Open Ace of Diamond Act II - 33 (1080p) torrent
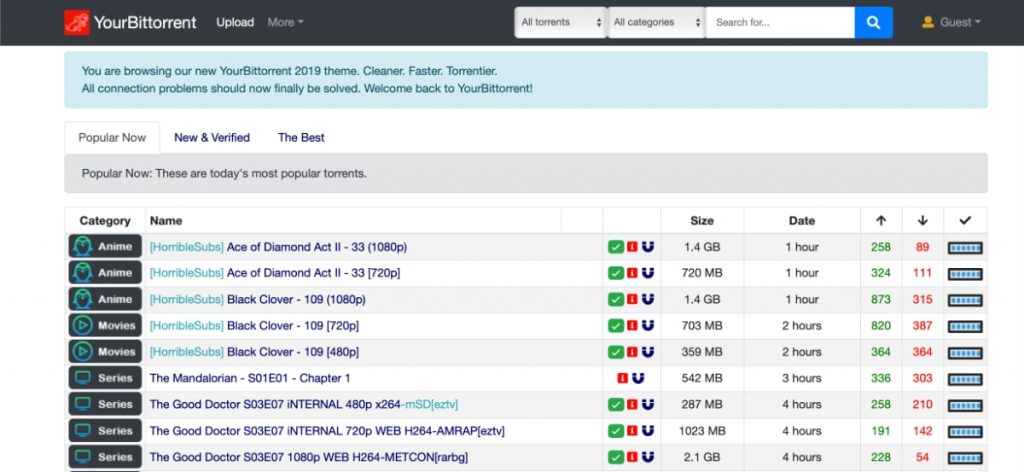This screenshot has height=472, width=1024. coord(278,247)
